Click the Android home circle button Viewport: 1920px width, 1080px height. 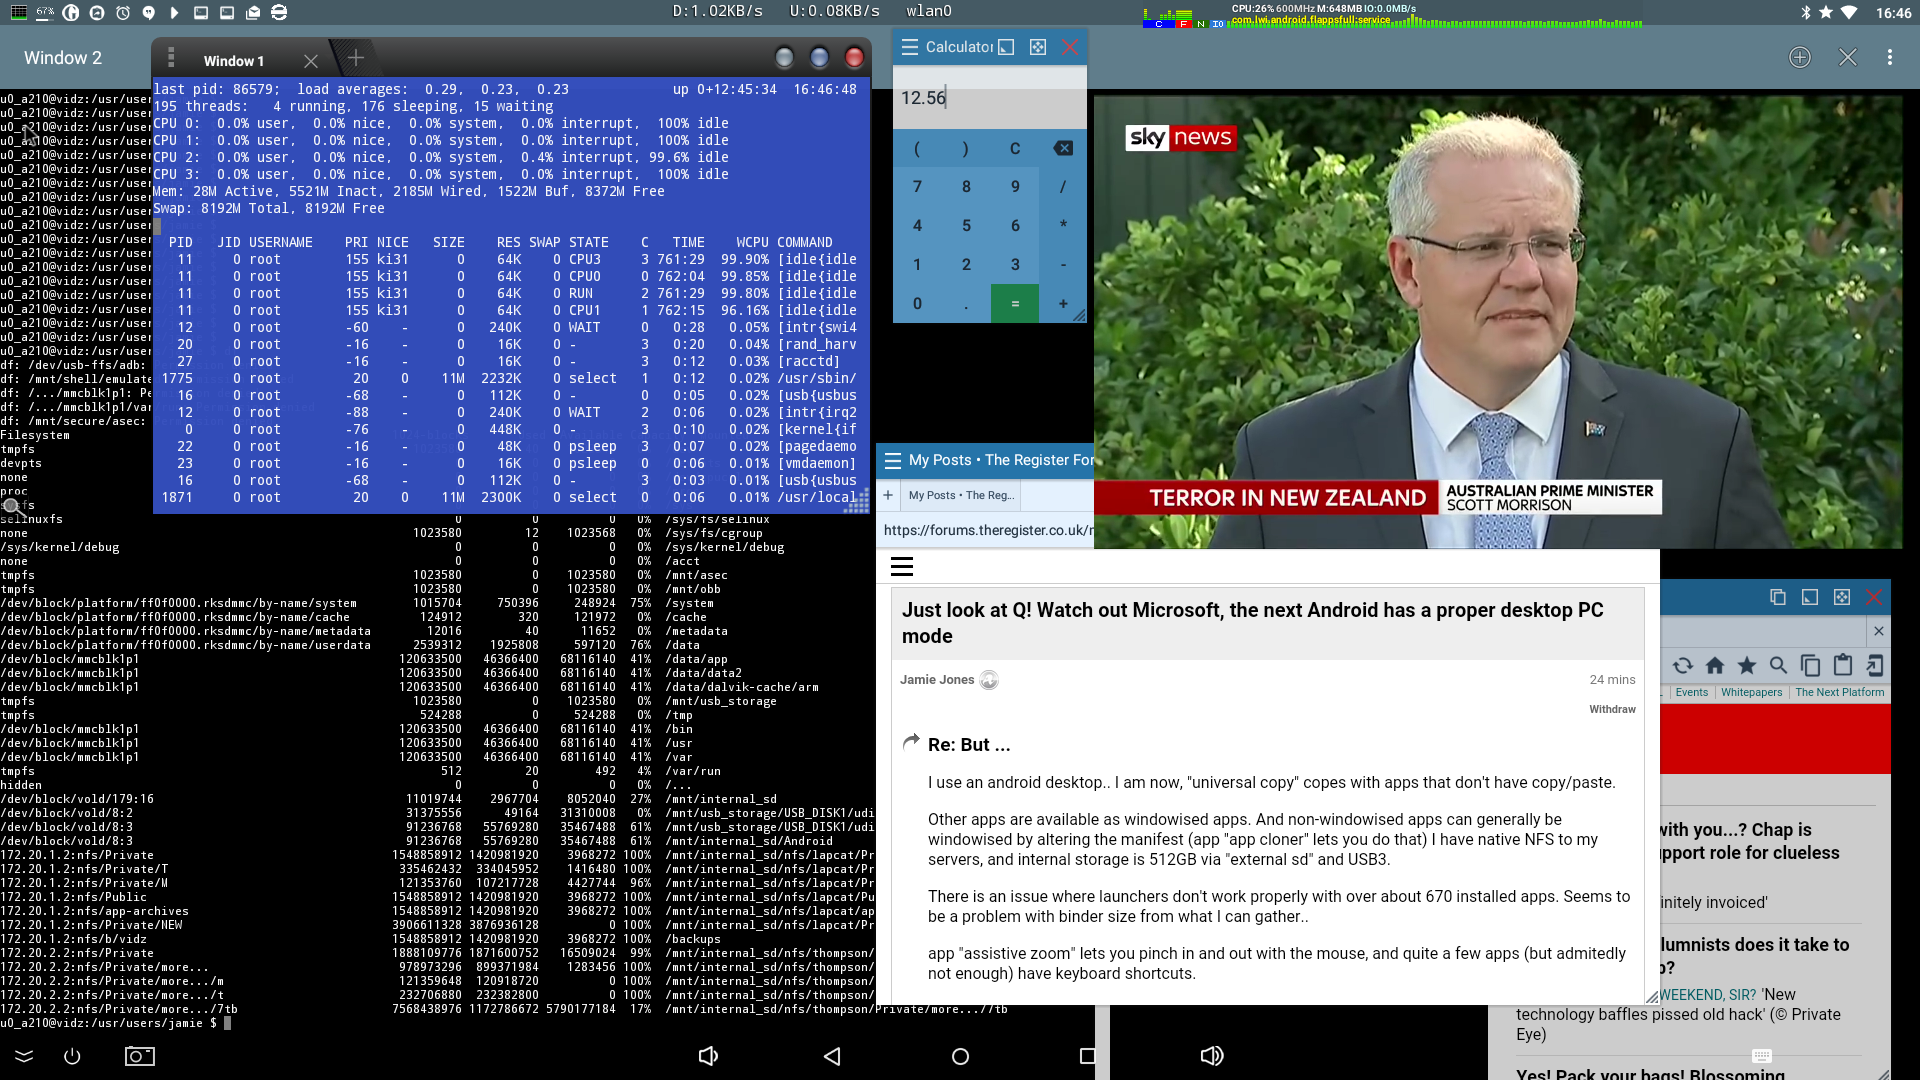click(x=960, y=1056)
